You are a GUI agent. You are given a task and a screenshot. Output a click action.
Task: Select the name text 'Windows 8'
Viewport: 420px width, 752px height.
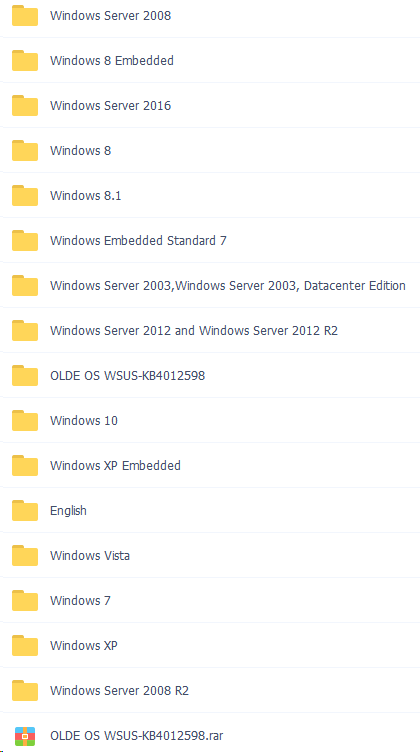pyautogui.click(x=81, y=151)
